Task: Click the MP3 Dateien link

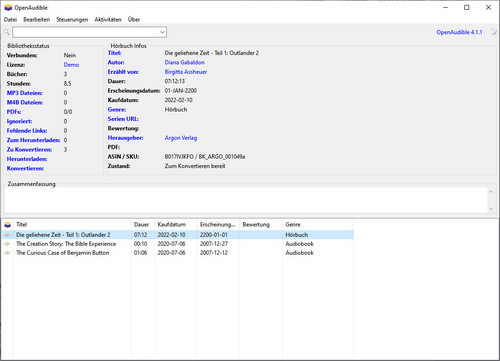Action: 25,93
